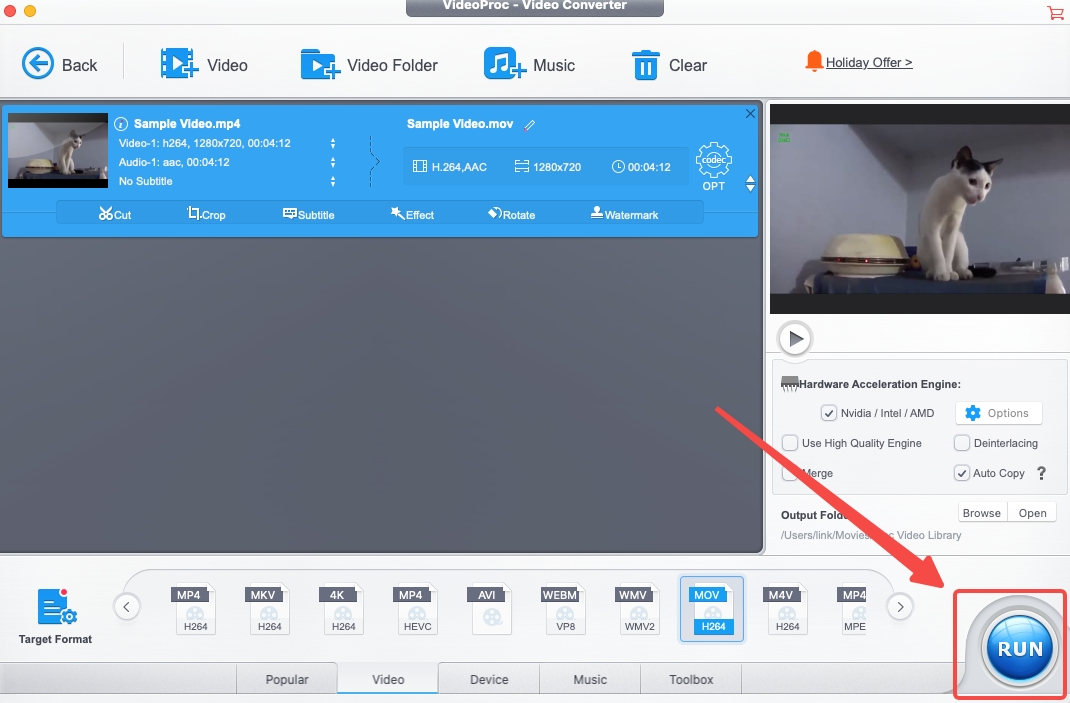Select WEBM VP8 format

[x=563, y=609]
